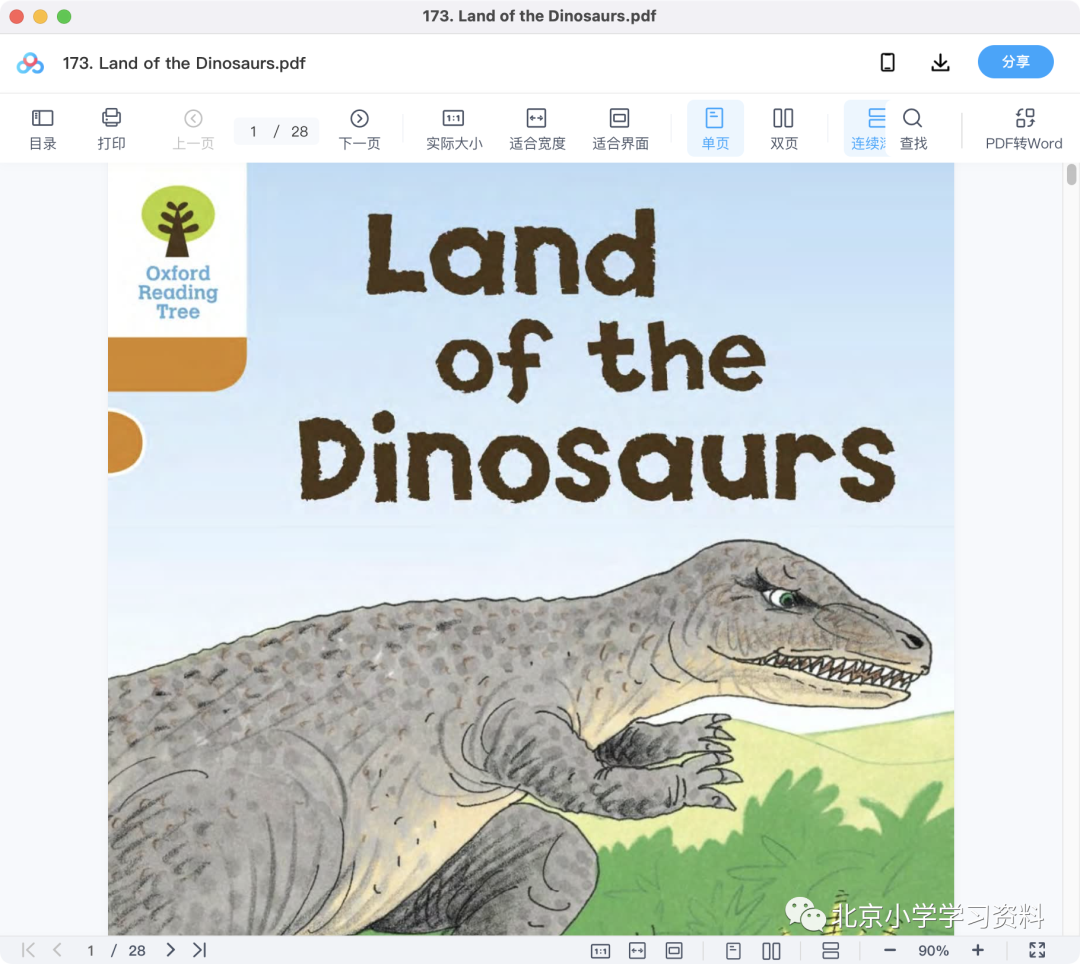
Task: Open 查找 search tool
Action: [x=913, y=129]
